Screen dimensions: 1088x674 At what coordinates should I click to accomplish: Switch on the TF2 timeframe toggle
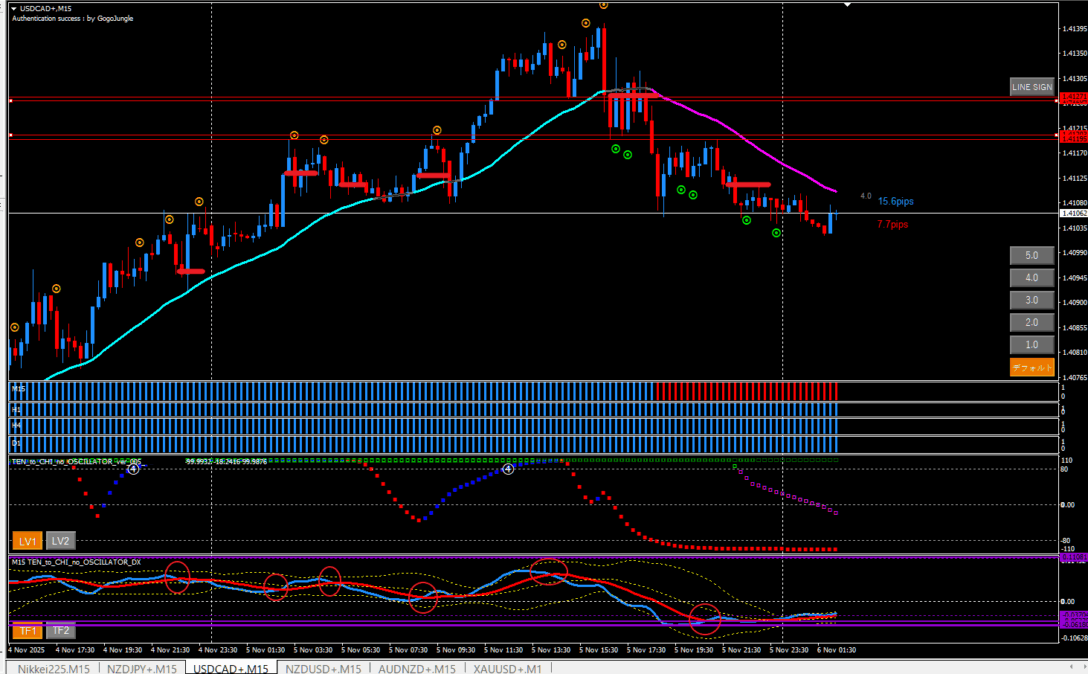coord(61,631)
